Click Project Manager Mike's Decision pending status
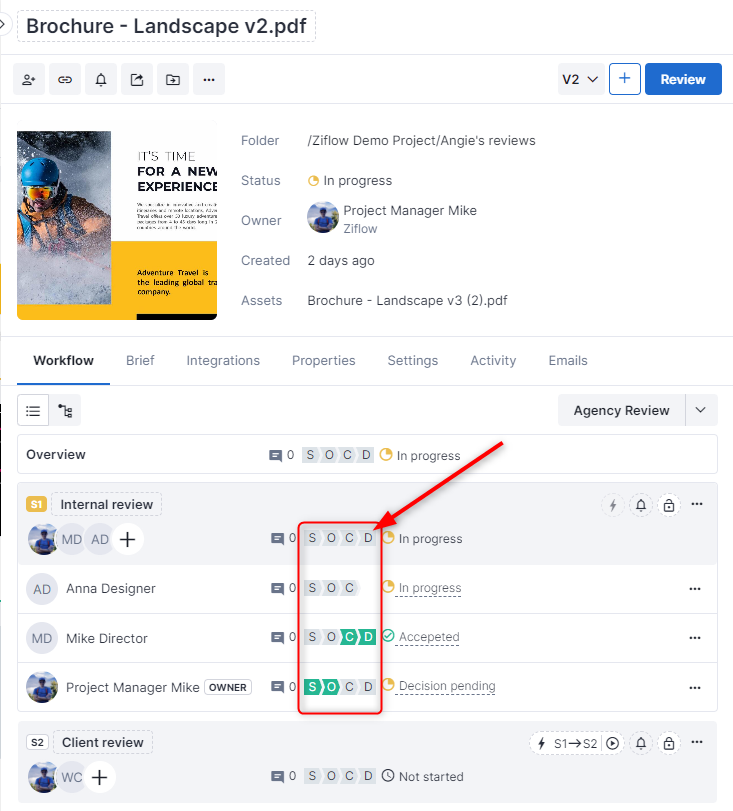 446,687
